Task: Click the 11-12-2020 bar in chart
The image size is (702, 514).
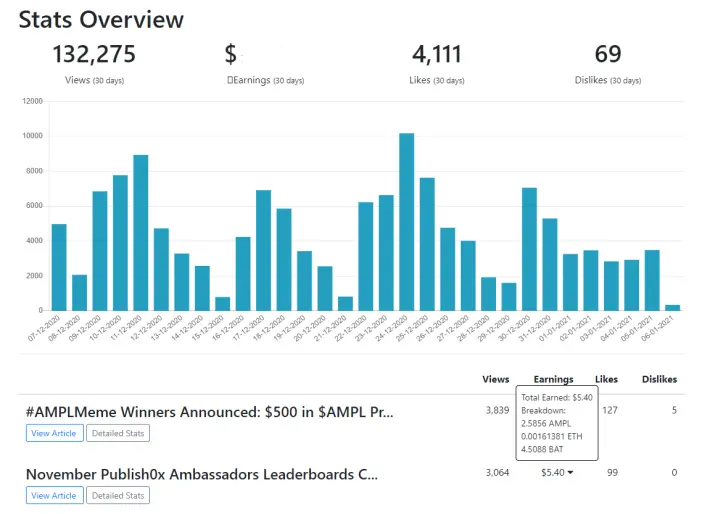Action: point(141,233)
